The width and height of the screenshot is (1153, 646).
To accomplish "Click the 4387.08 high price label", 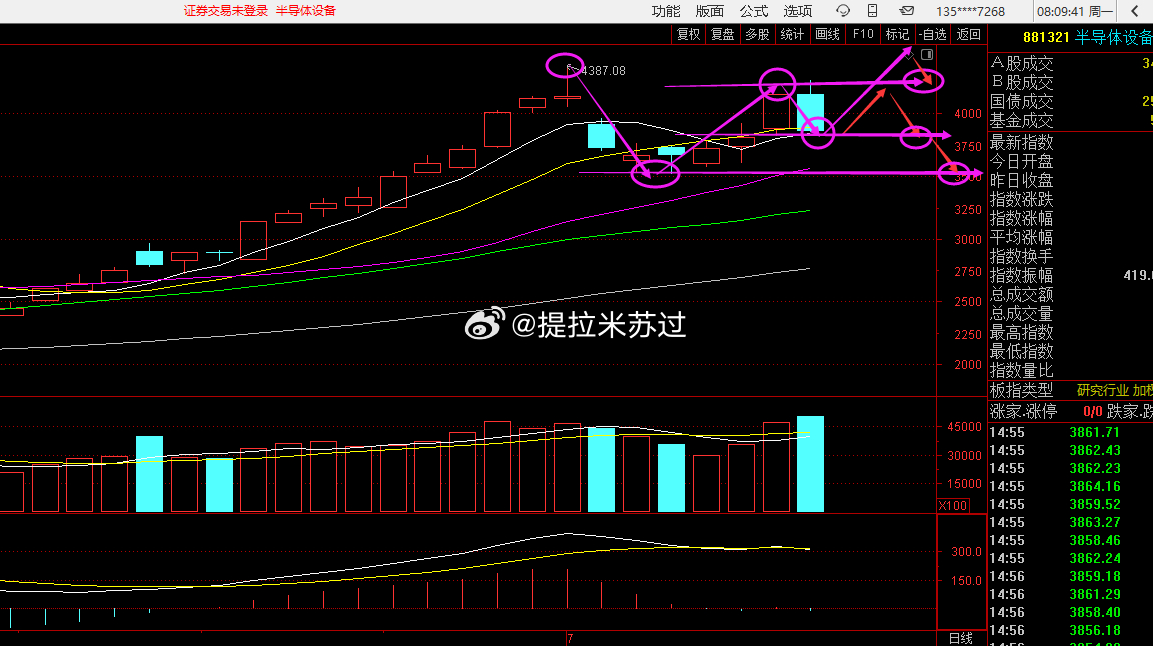I will click(603, 71).
